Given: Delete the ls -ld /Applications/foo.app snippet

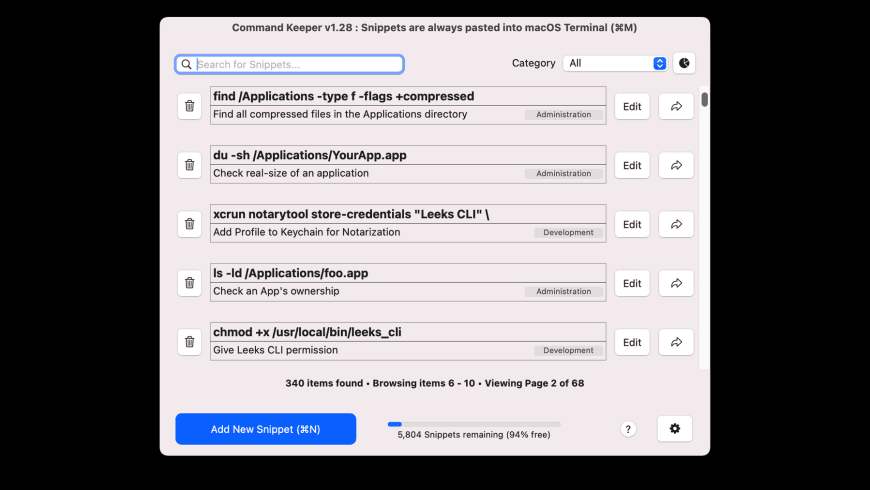Looking at the screenshot, I should (x=189, y=283).
